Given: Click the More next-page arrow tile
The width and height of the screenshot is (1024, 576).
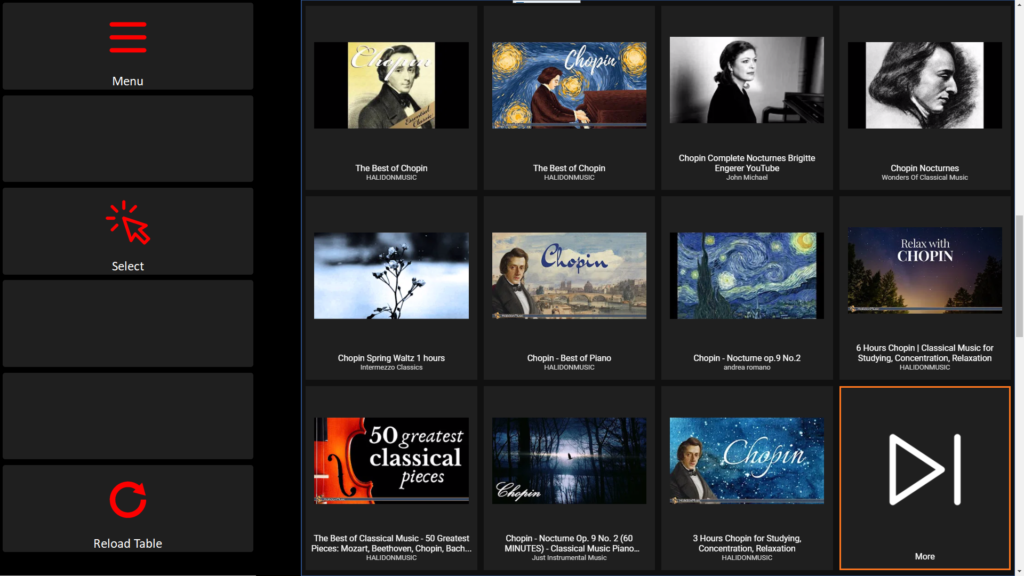Looking at the screenshot, I should 925,478.
